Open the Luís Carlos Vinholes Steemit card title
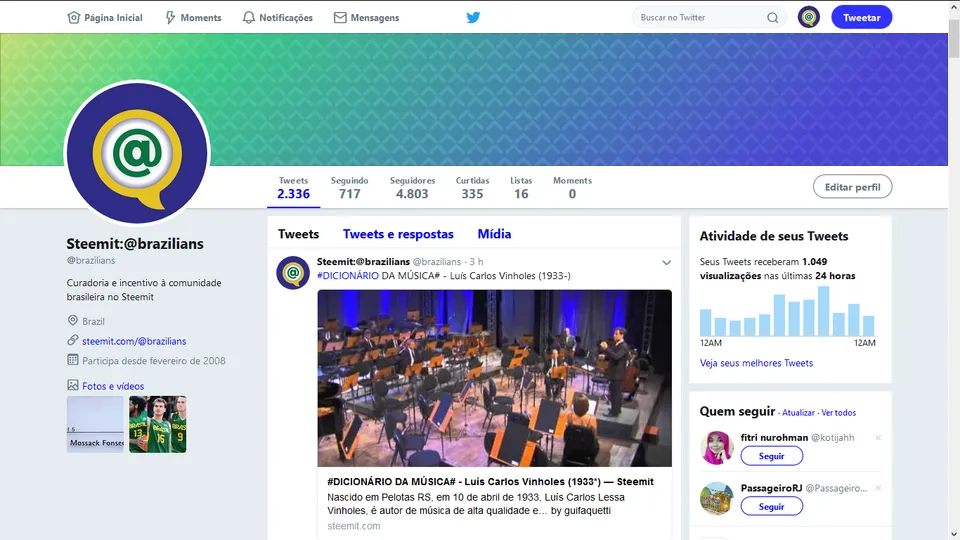This screenshot has width=960, height=540. pos(490,482)
